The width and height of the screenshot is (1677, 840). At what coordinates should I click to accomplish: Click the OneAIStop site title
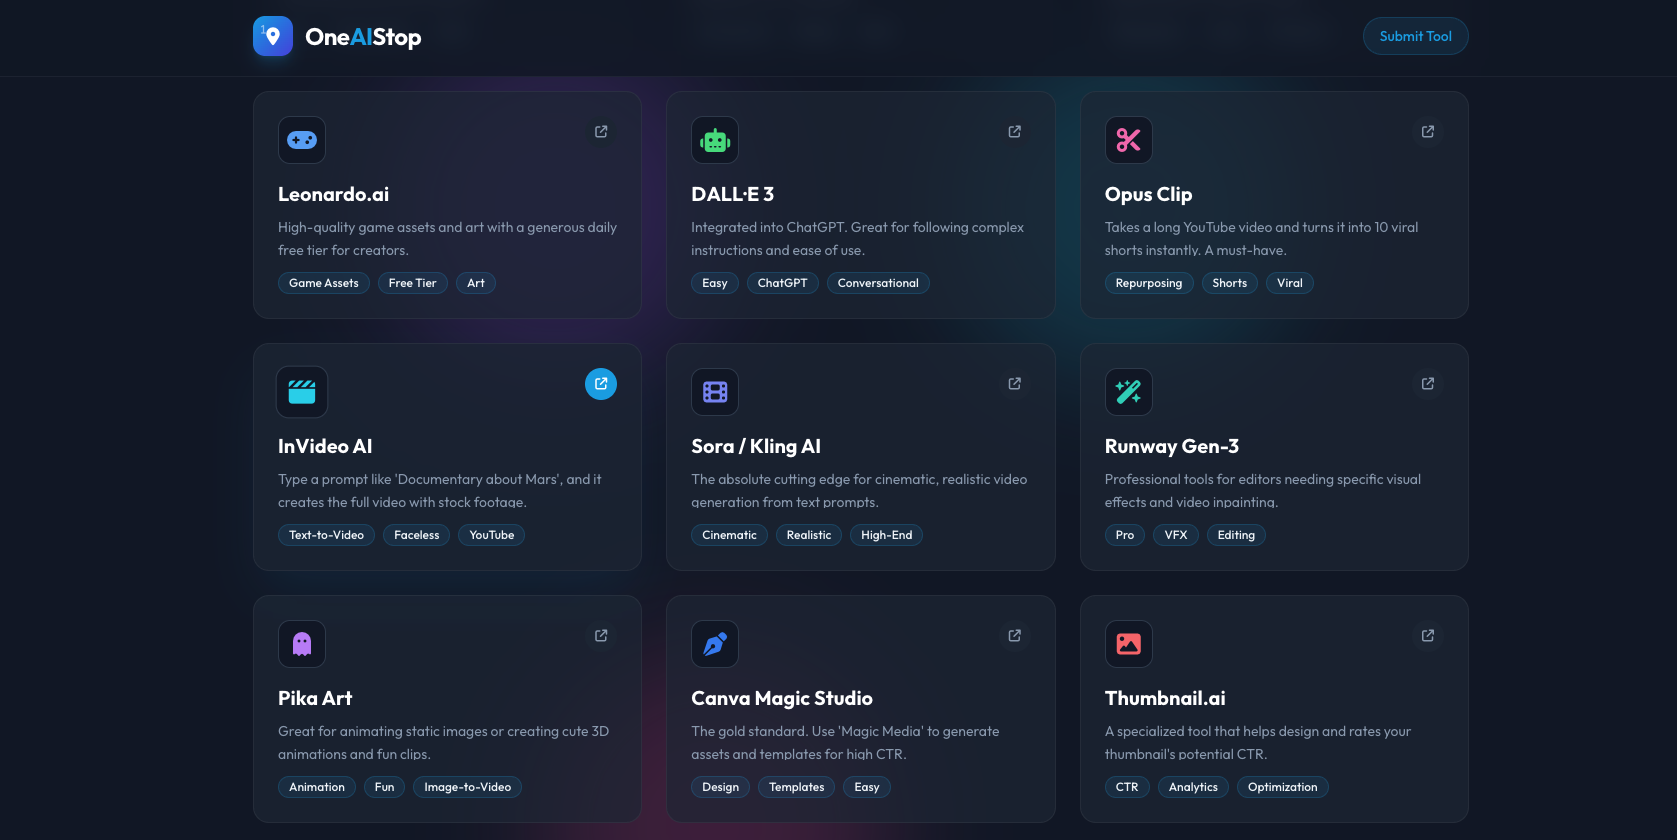[x=363, y=37]
